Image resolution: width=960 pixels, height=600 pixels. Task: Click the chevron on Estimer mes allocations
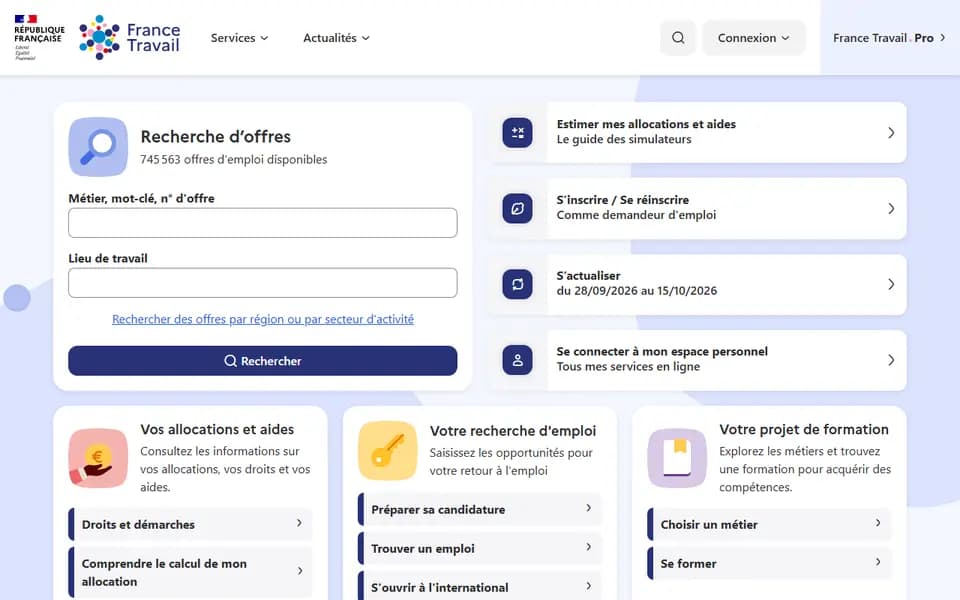891,133
